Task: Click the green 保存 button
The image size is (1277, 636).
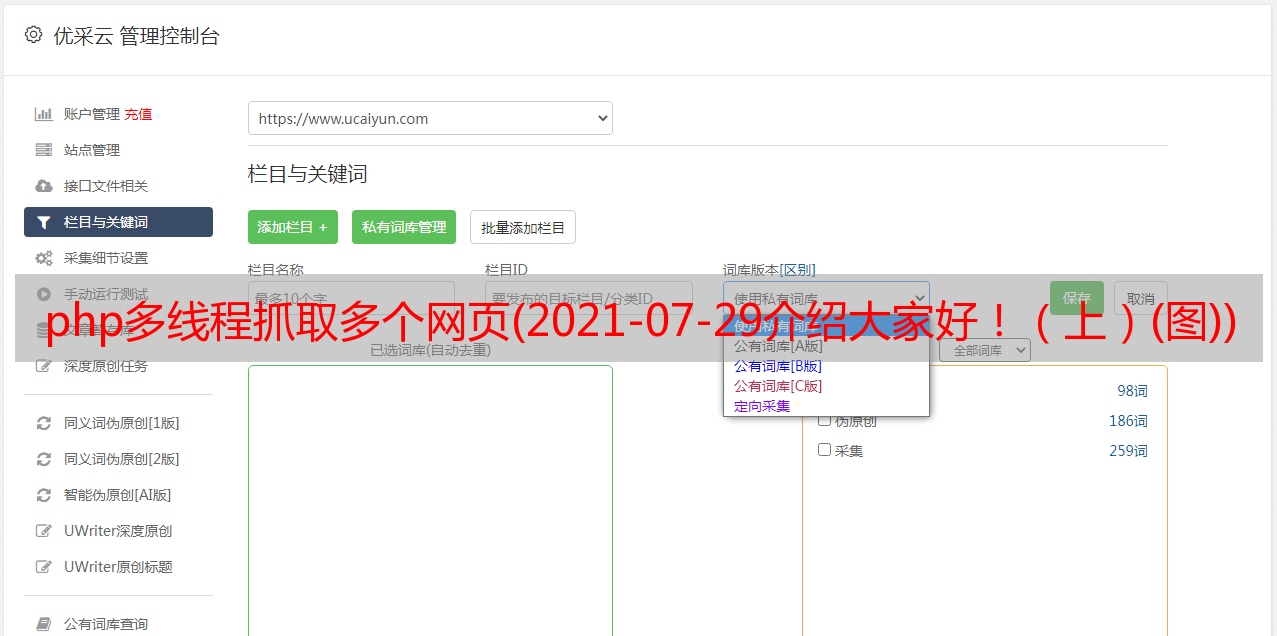Action: point(1077,298)
